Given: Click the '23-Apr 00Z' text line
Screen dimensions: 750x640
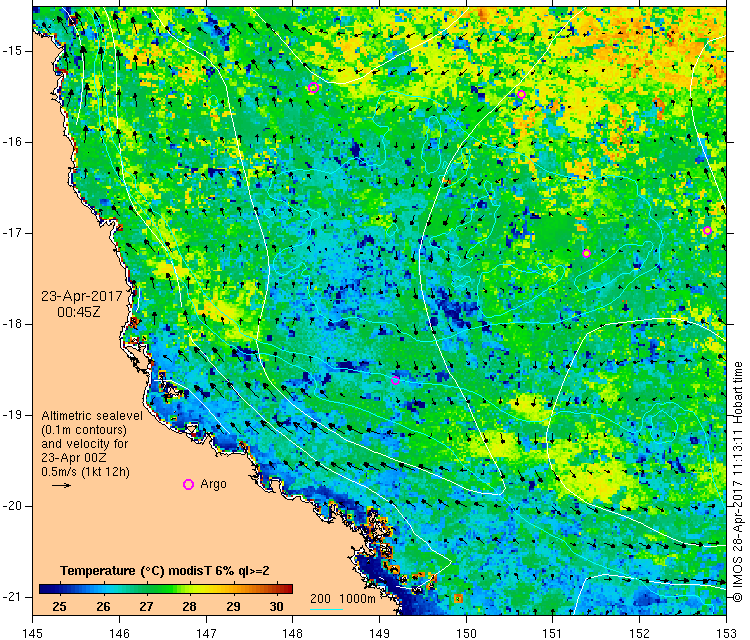Looking at the screenshot, I should click(74, 457).
